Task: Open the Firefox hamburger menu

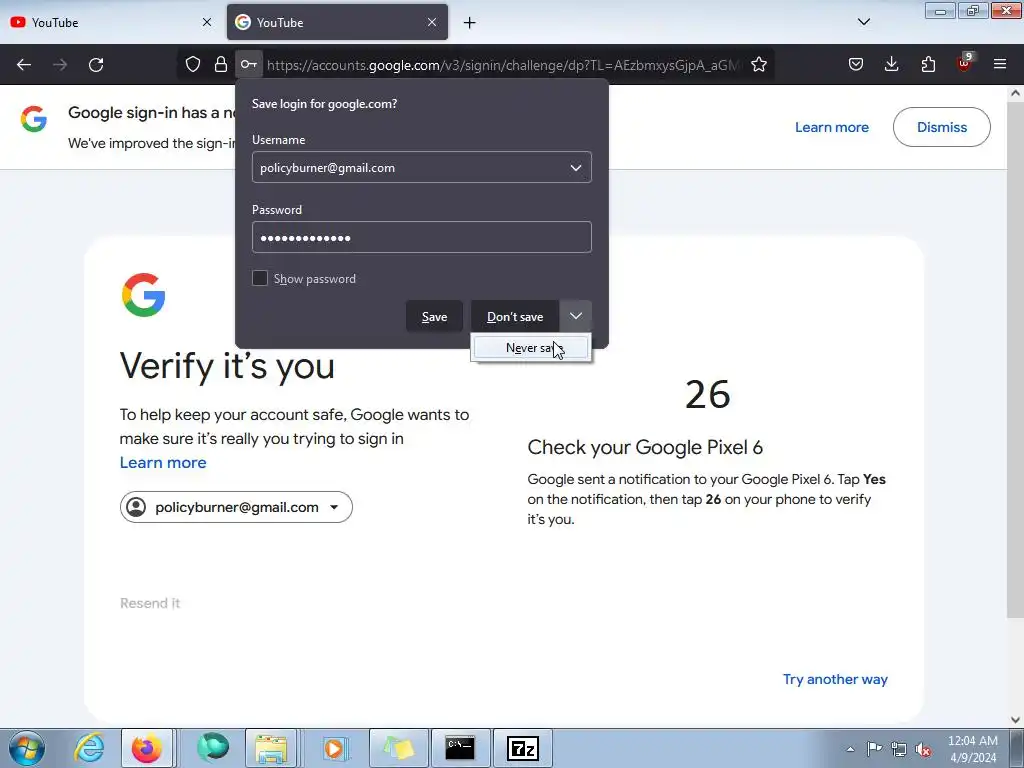Action: click(x=1000, y=64)
